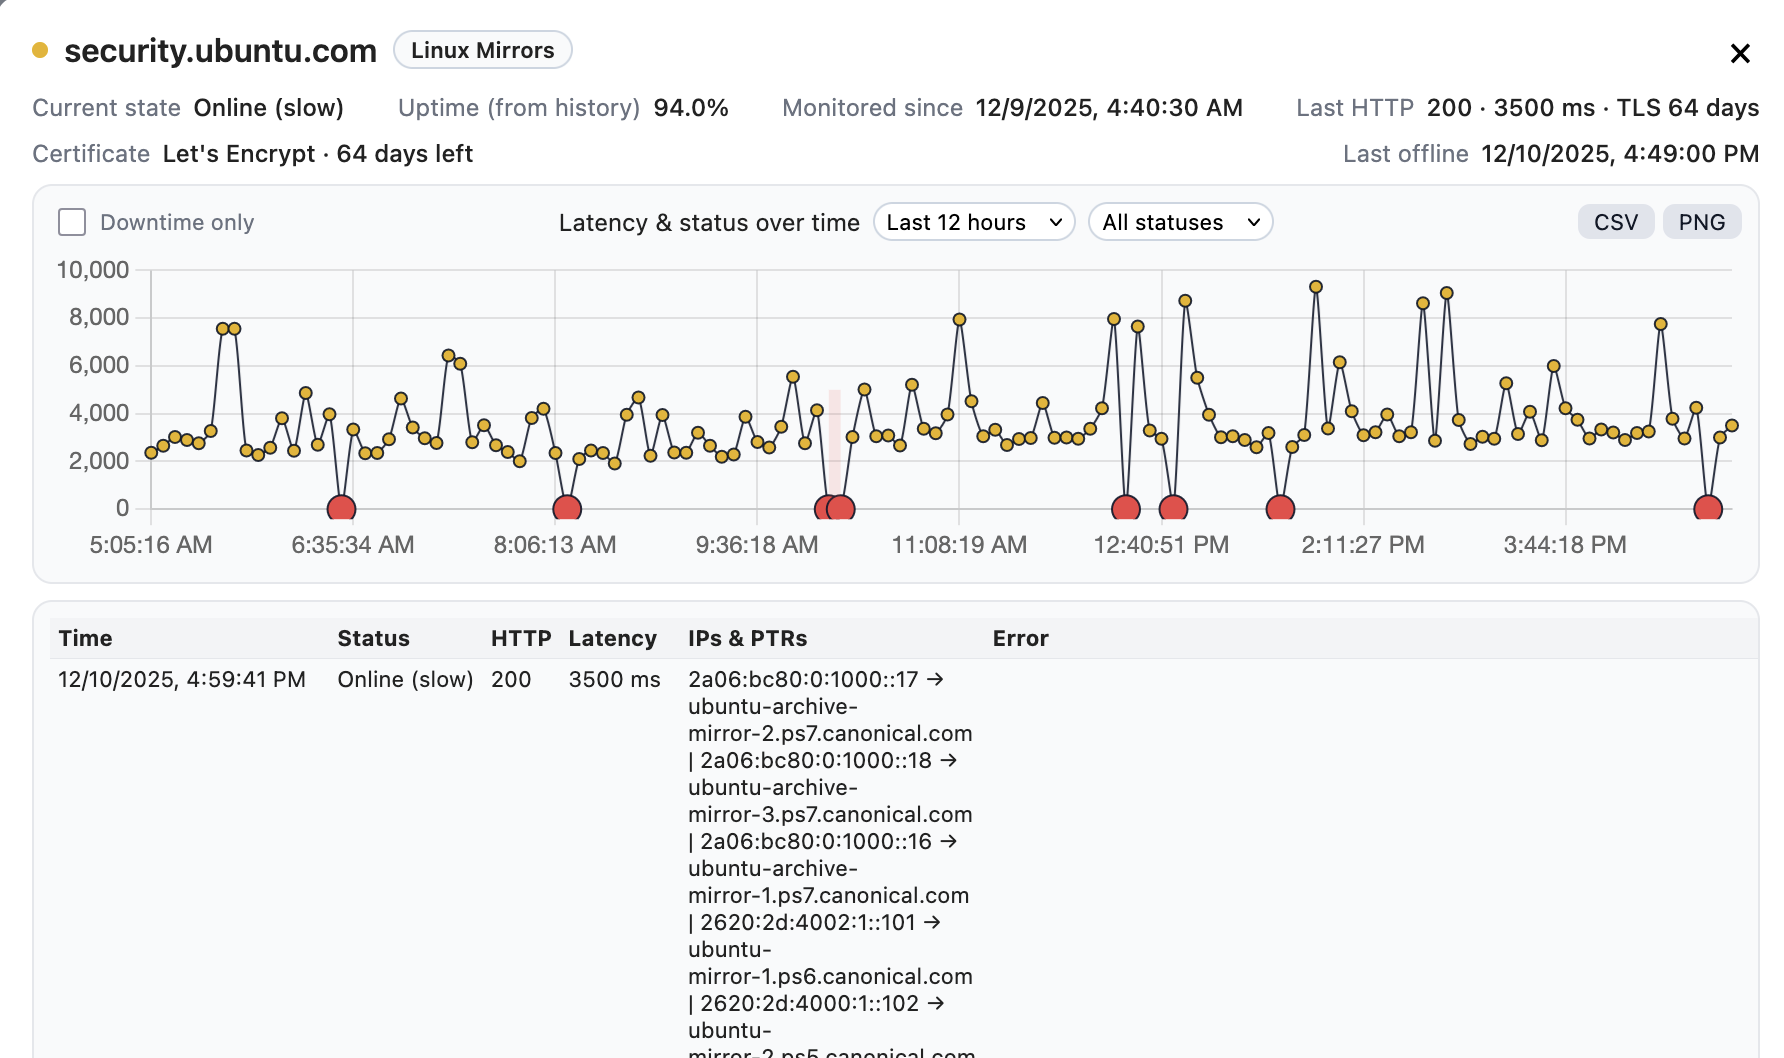Viewport: 1784px width, 1058px height.
Task: Click the security.ubuntu.com title
Action: (x=220, y=50)
